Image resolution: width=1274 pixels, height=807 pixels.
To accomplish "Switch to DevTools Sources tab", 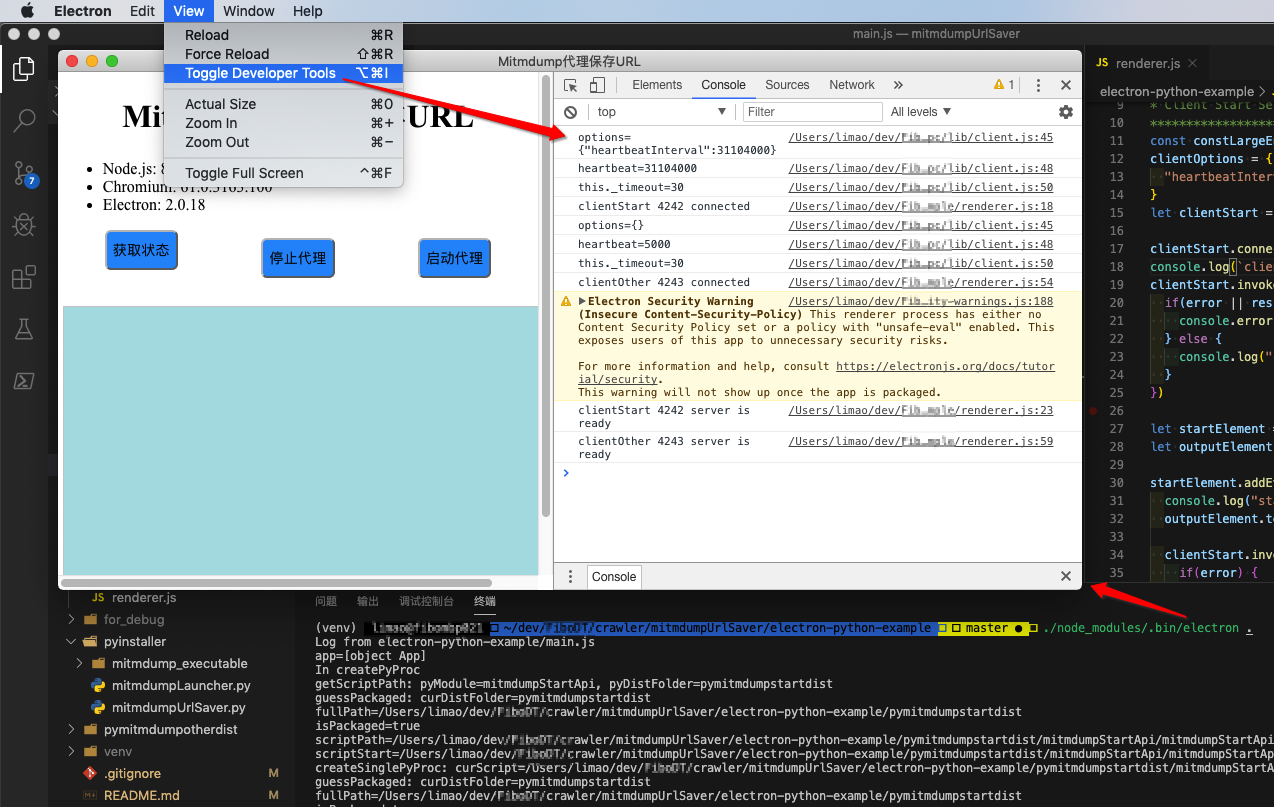I will pyautogui.click(x=787, y=85).
